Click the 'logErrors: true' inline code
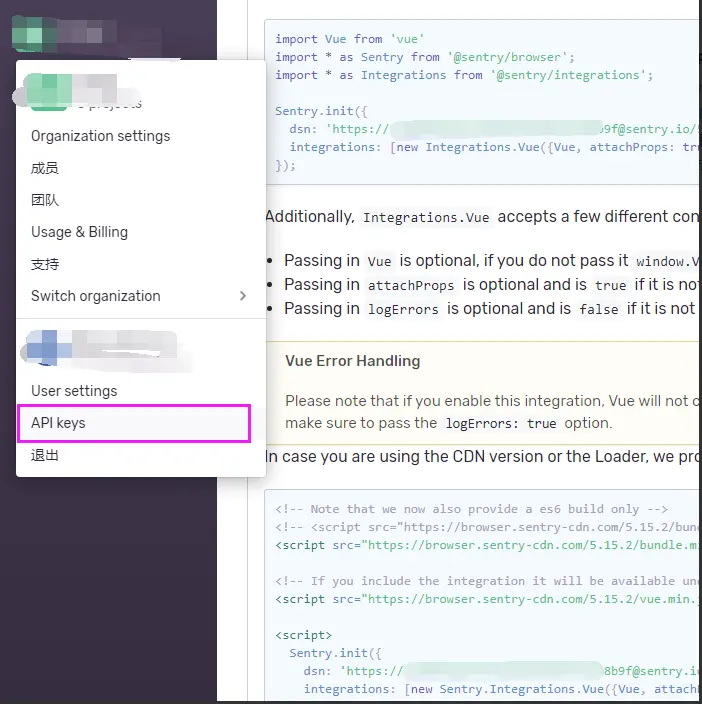The height and width of the screenshot is (704, 702). tap(500, 423)
